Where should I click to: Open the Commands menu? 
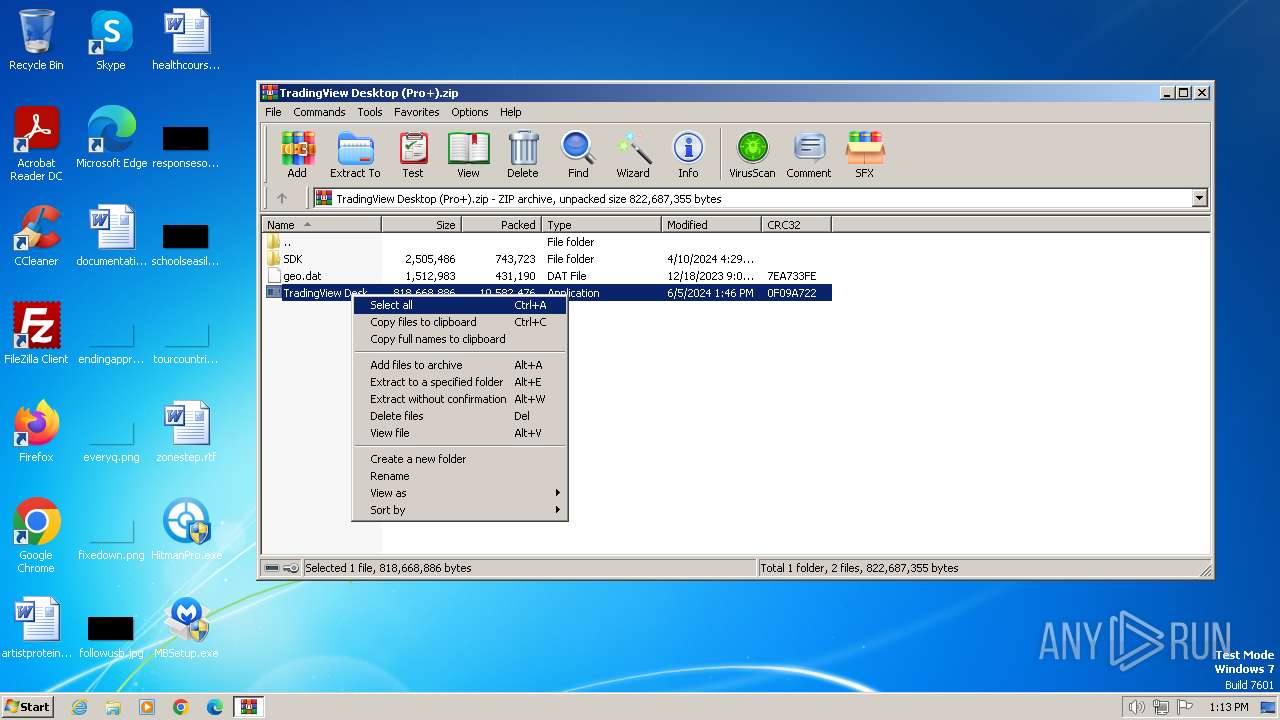pyautogui.click(x=319, y=112)
